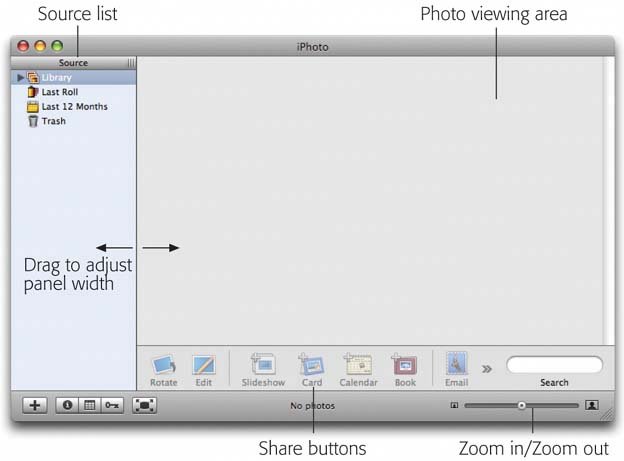The width and height of the screenshot is (624, 461).
Task: Open the keywords key button
Action: coord(112,405)
